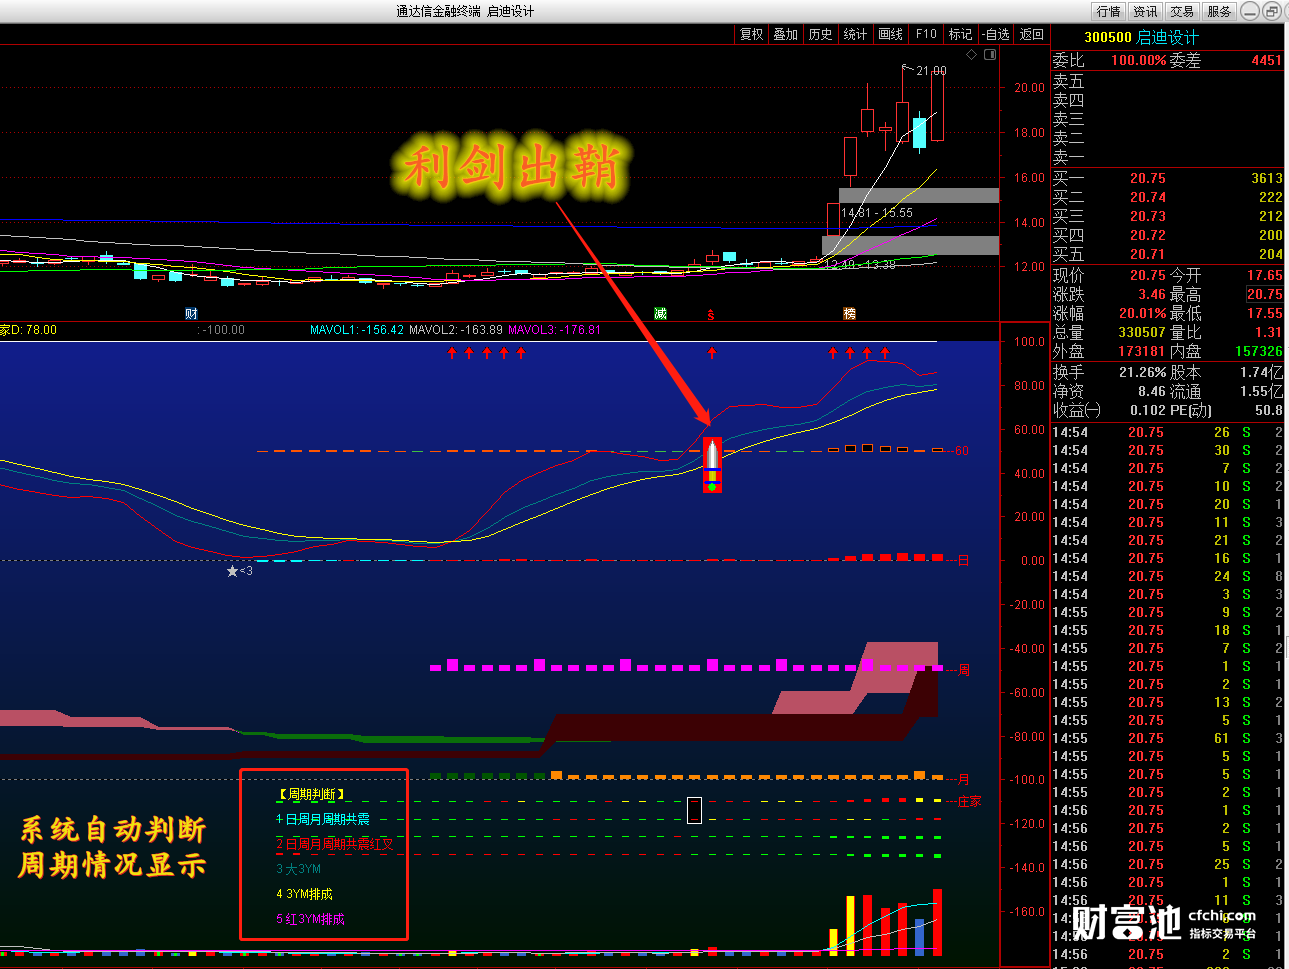Click the sword signal icon on the indicator

[x=712, y=465]
